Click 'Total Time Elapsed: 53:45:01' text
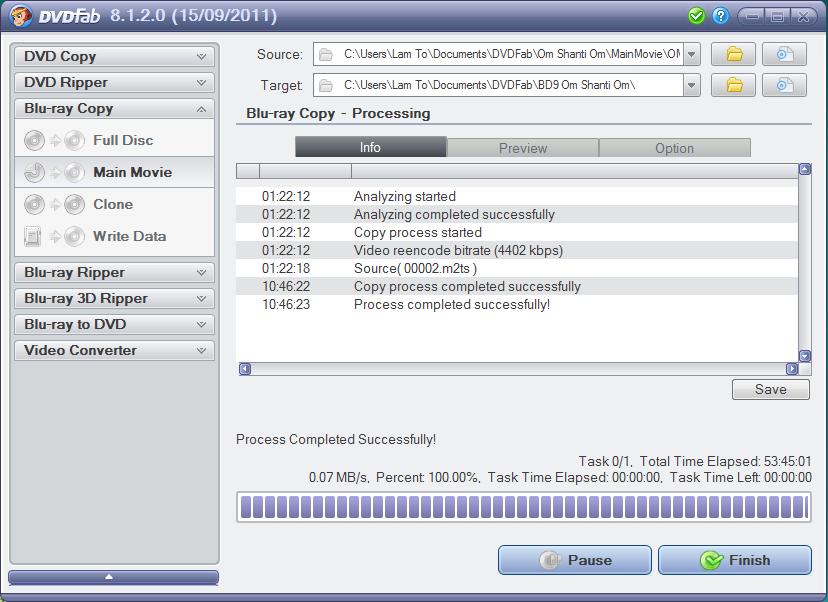Viewport: 828px width, 602px height. pos(725,461)
